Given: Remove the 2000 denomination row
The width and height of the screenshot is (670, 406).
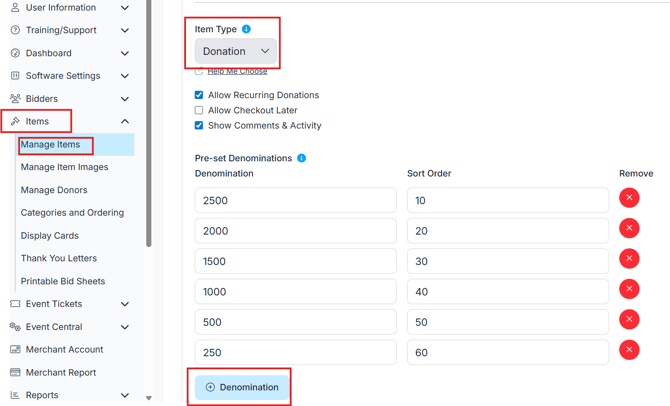Looking at the screenshot, I should 629,228.
